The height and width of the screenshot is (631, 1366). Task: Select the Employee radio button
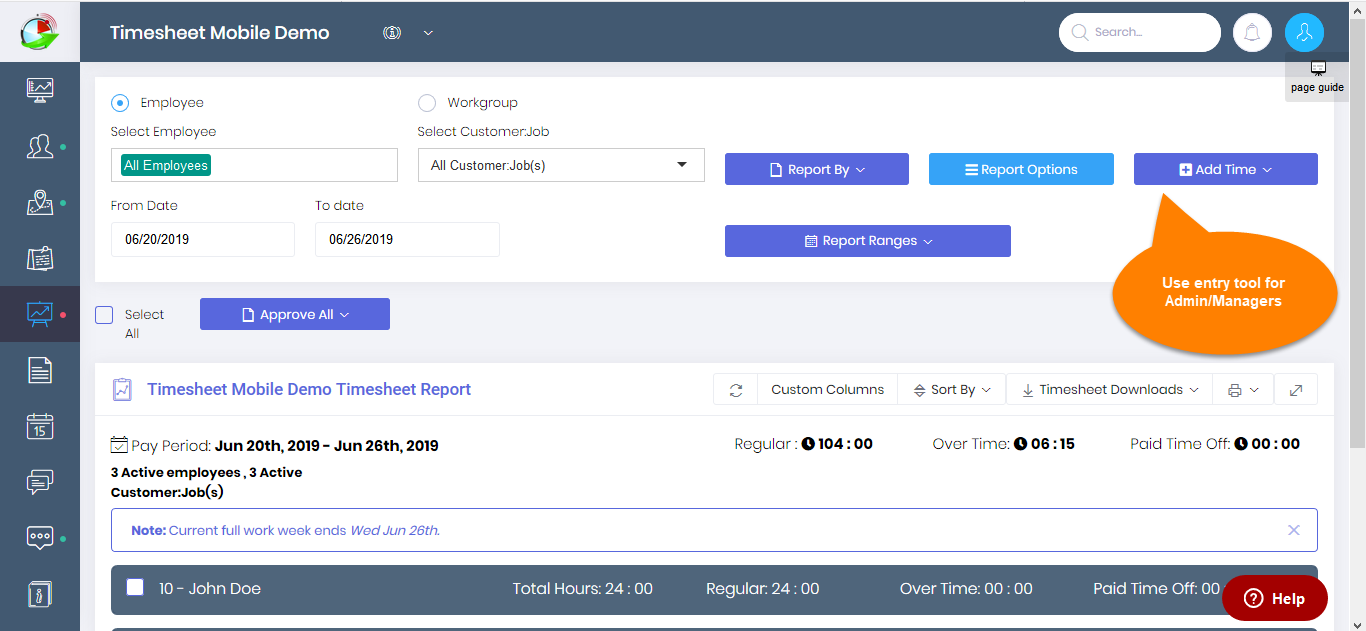tap(120, 102)
